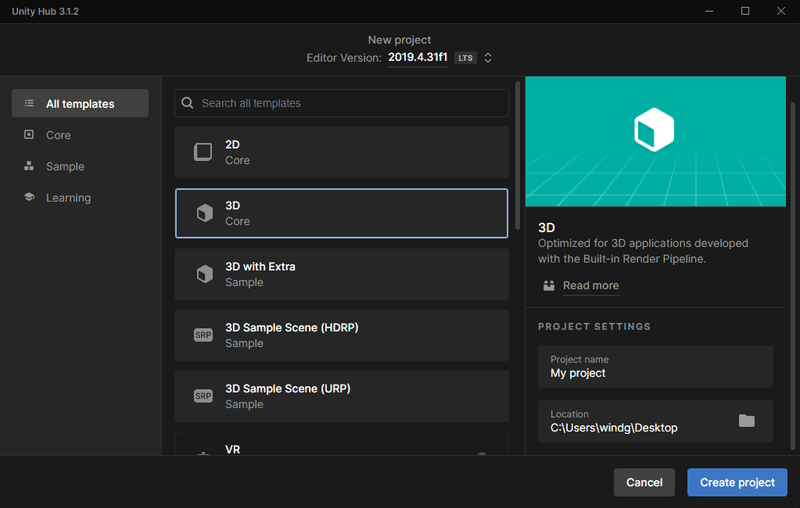The width and height of the screenshot is (800, 508).
Task: Click the search magnifier icon
Action: [187, 103]
